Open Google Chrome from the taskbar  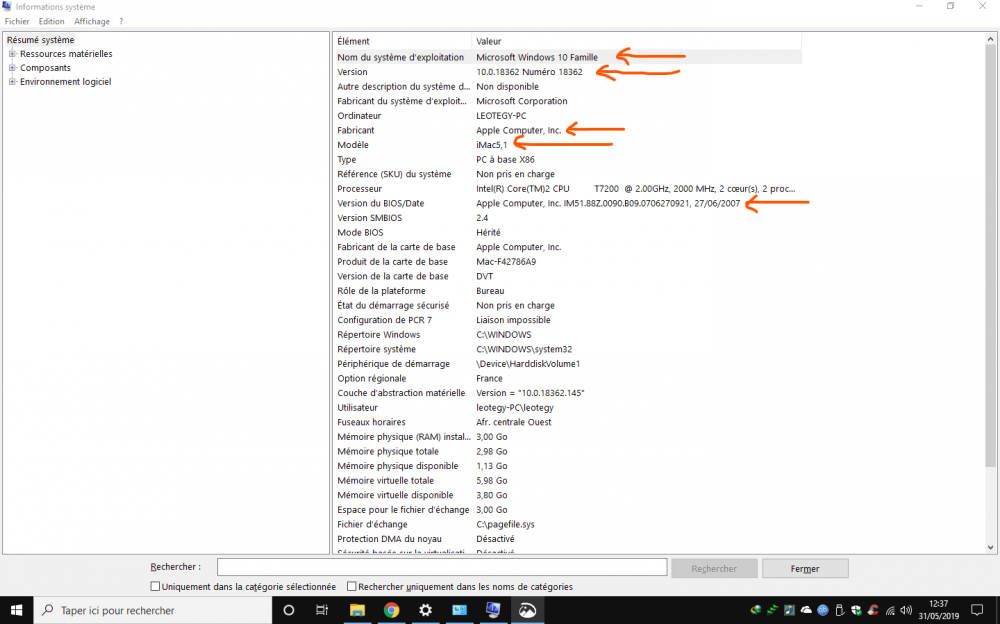click(x=391, y=610)
